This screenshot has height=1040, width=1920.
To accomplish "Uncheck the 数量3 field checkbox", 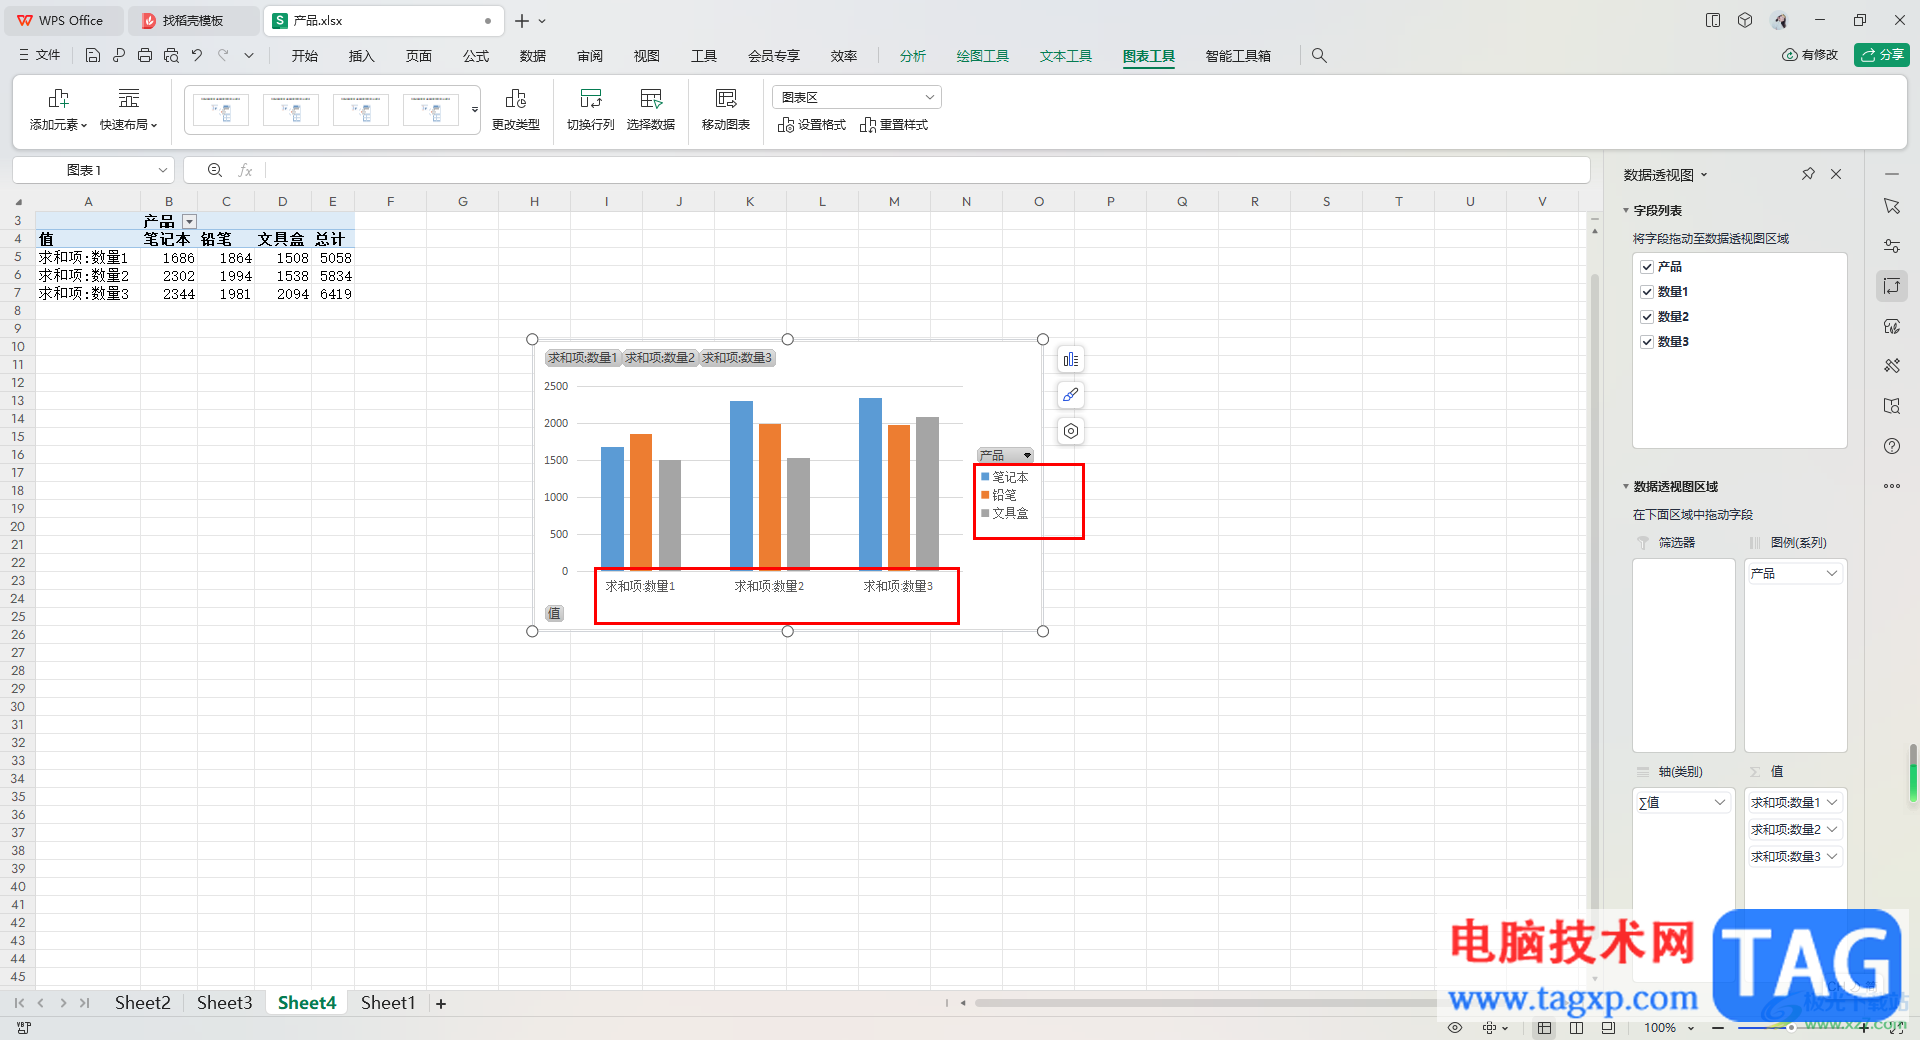I will pos(1647,342).
